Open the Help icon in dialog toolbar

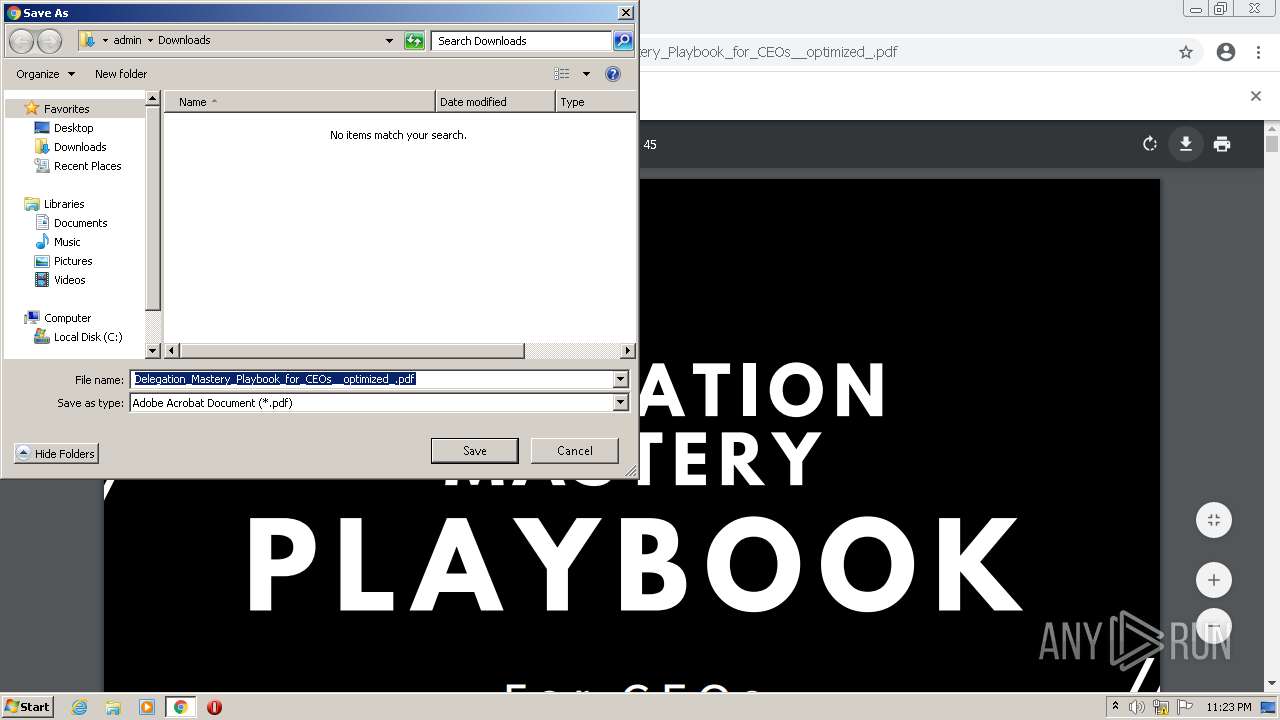(x=613, y=74)
